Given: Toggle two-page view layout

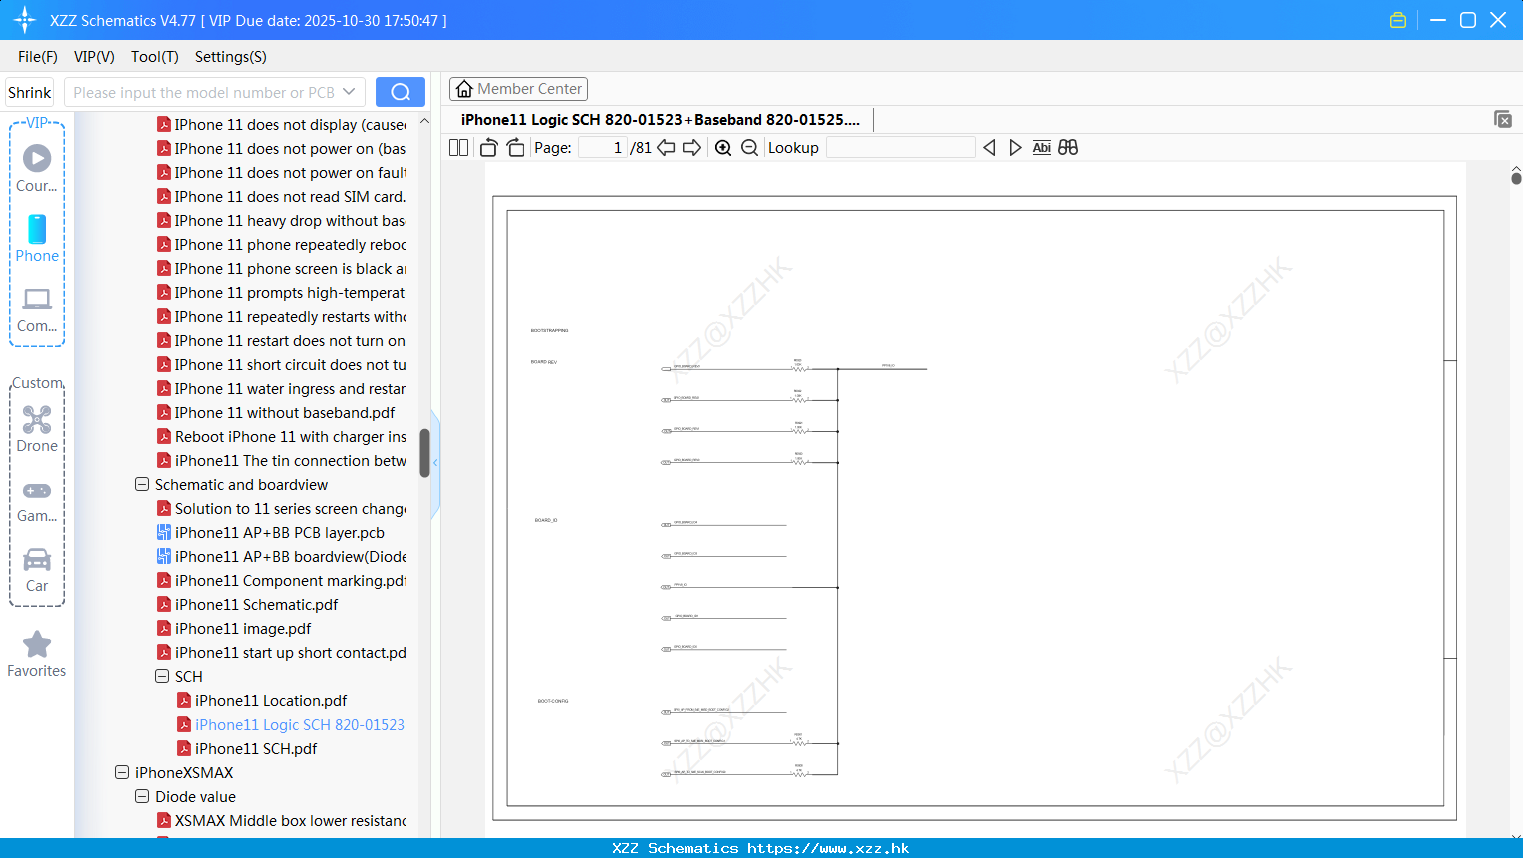Looking at the screenshot, I should 459,148.
